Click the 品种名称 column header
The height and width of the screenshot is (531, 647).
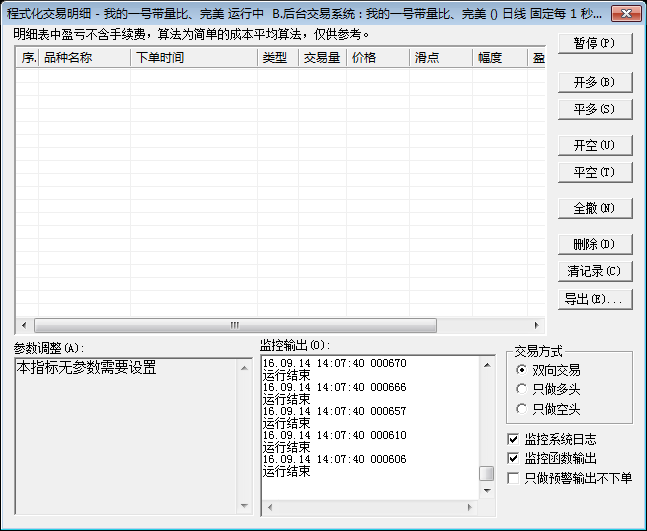(84, 58)
